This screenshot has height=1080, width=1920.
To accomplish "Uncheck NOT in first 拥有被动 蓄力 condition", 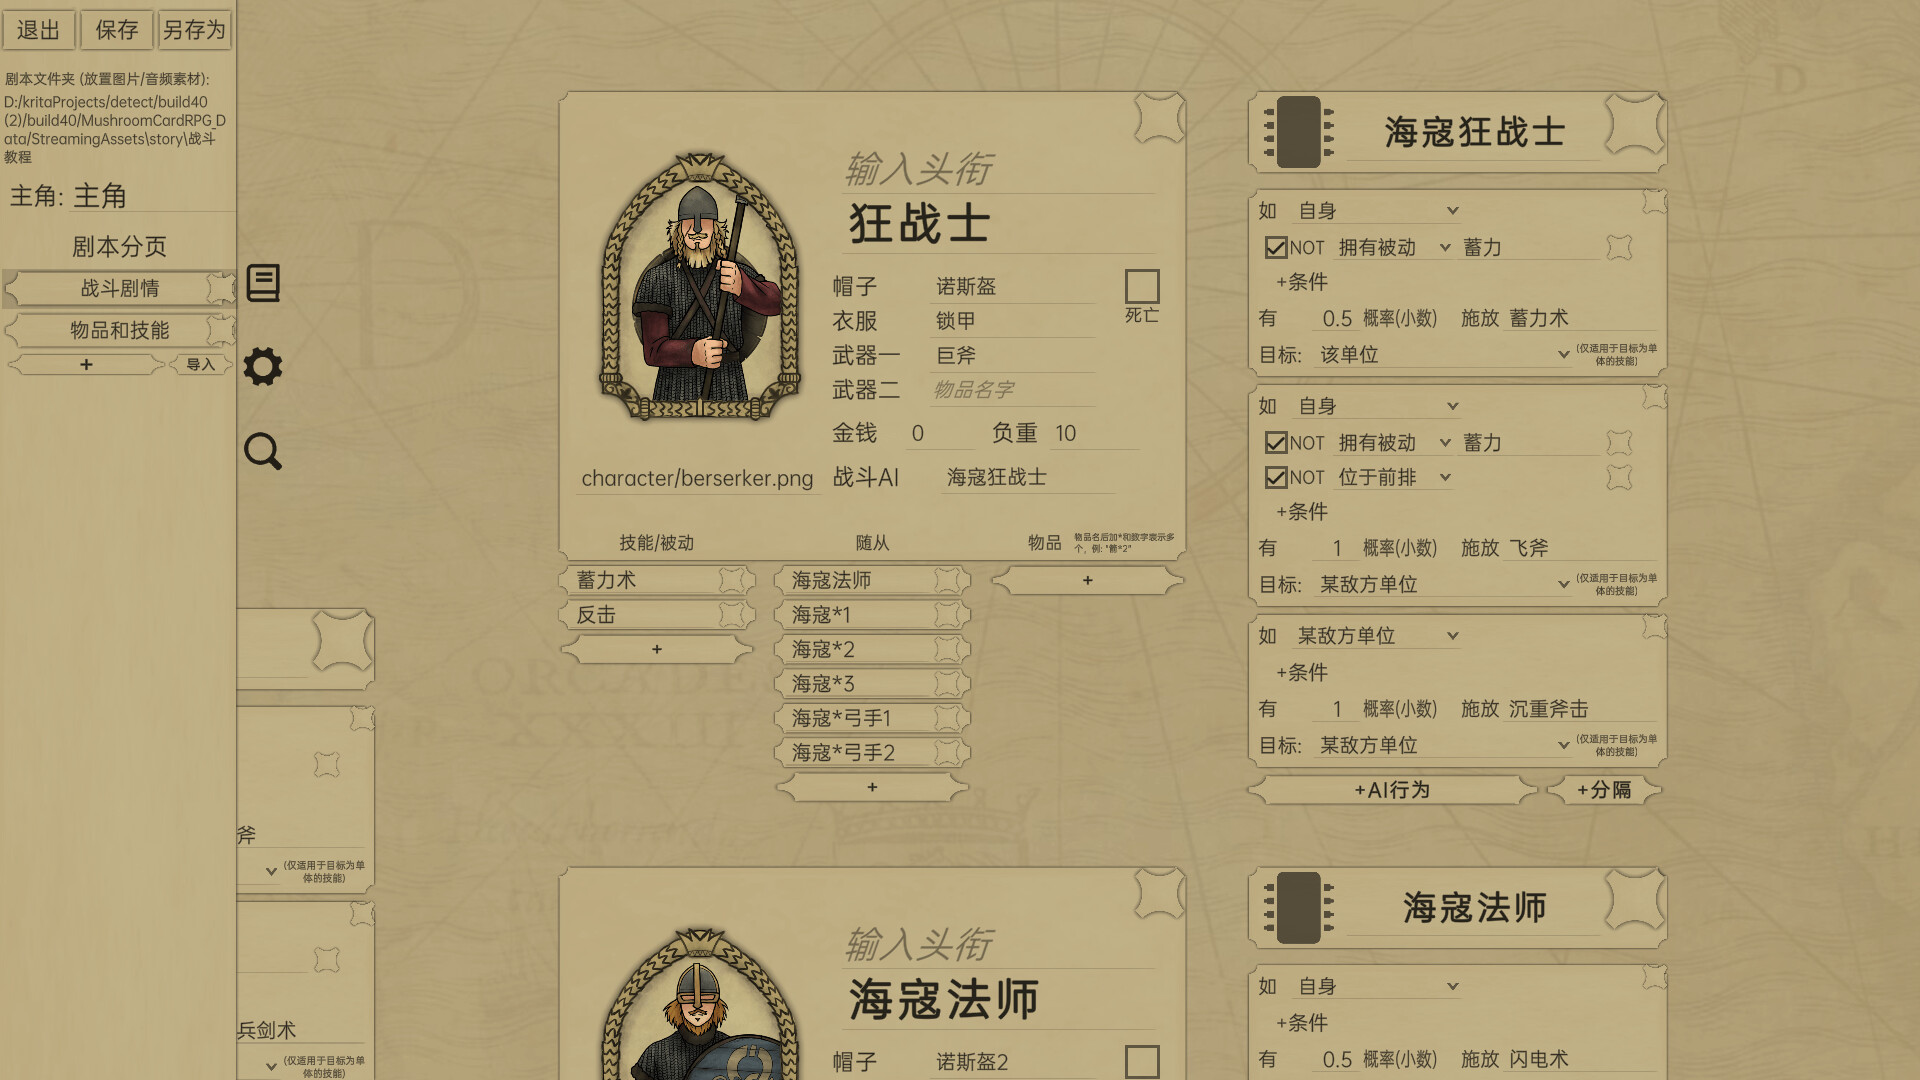I will point(1276,247).
